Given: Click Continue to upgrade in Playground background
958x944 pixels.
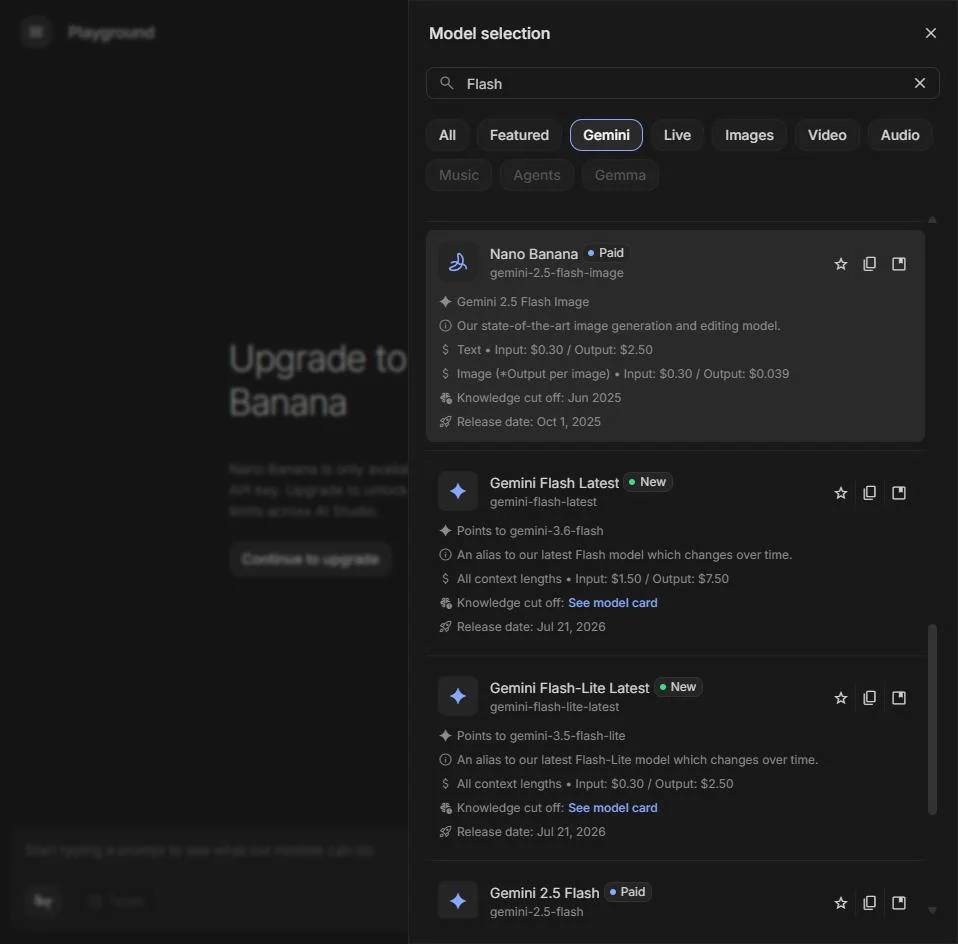Looking at the screenshot, I should 310,559.
